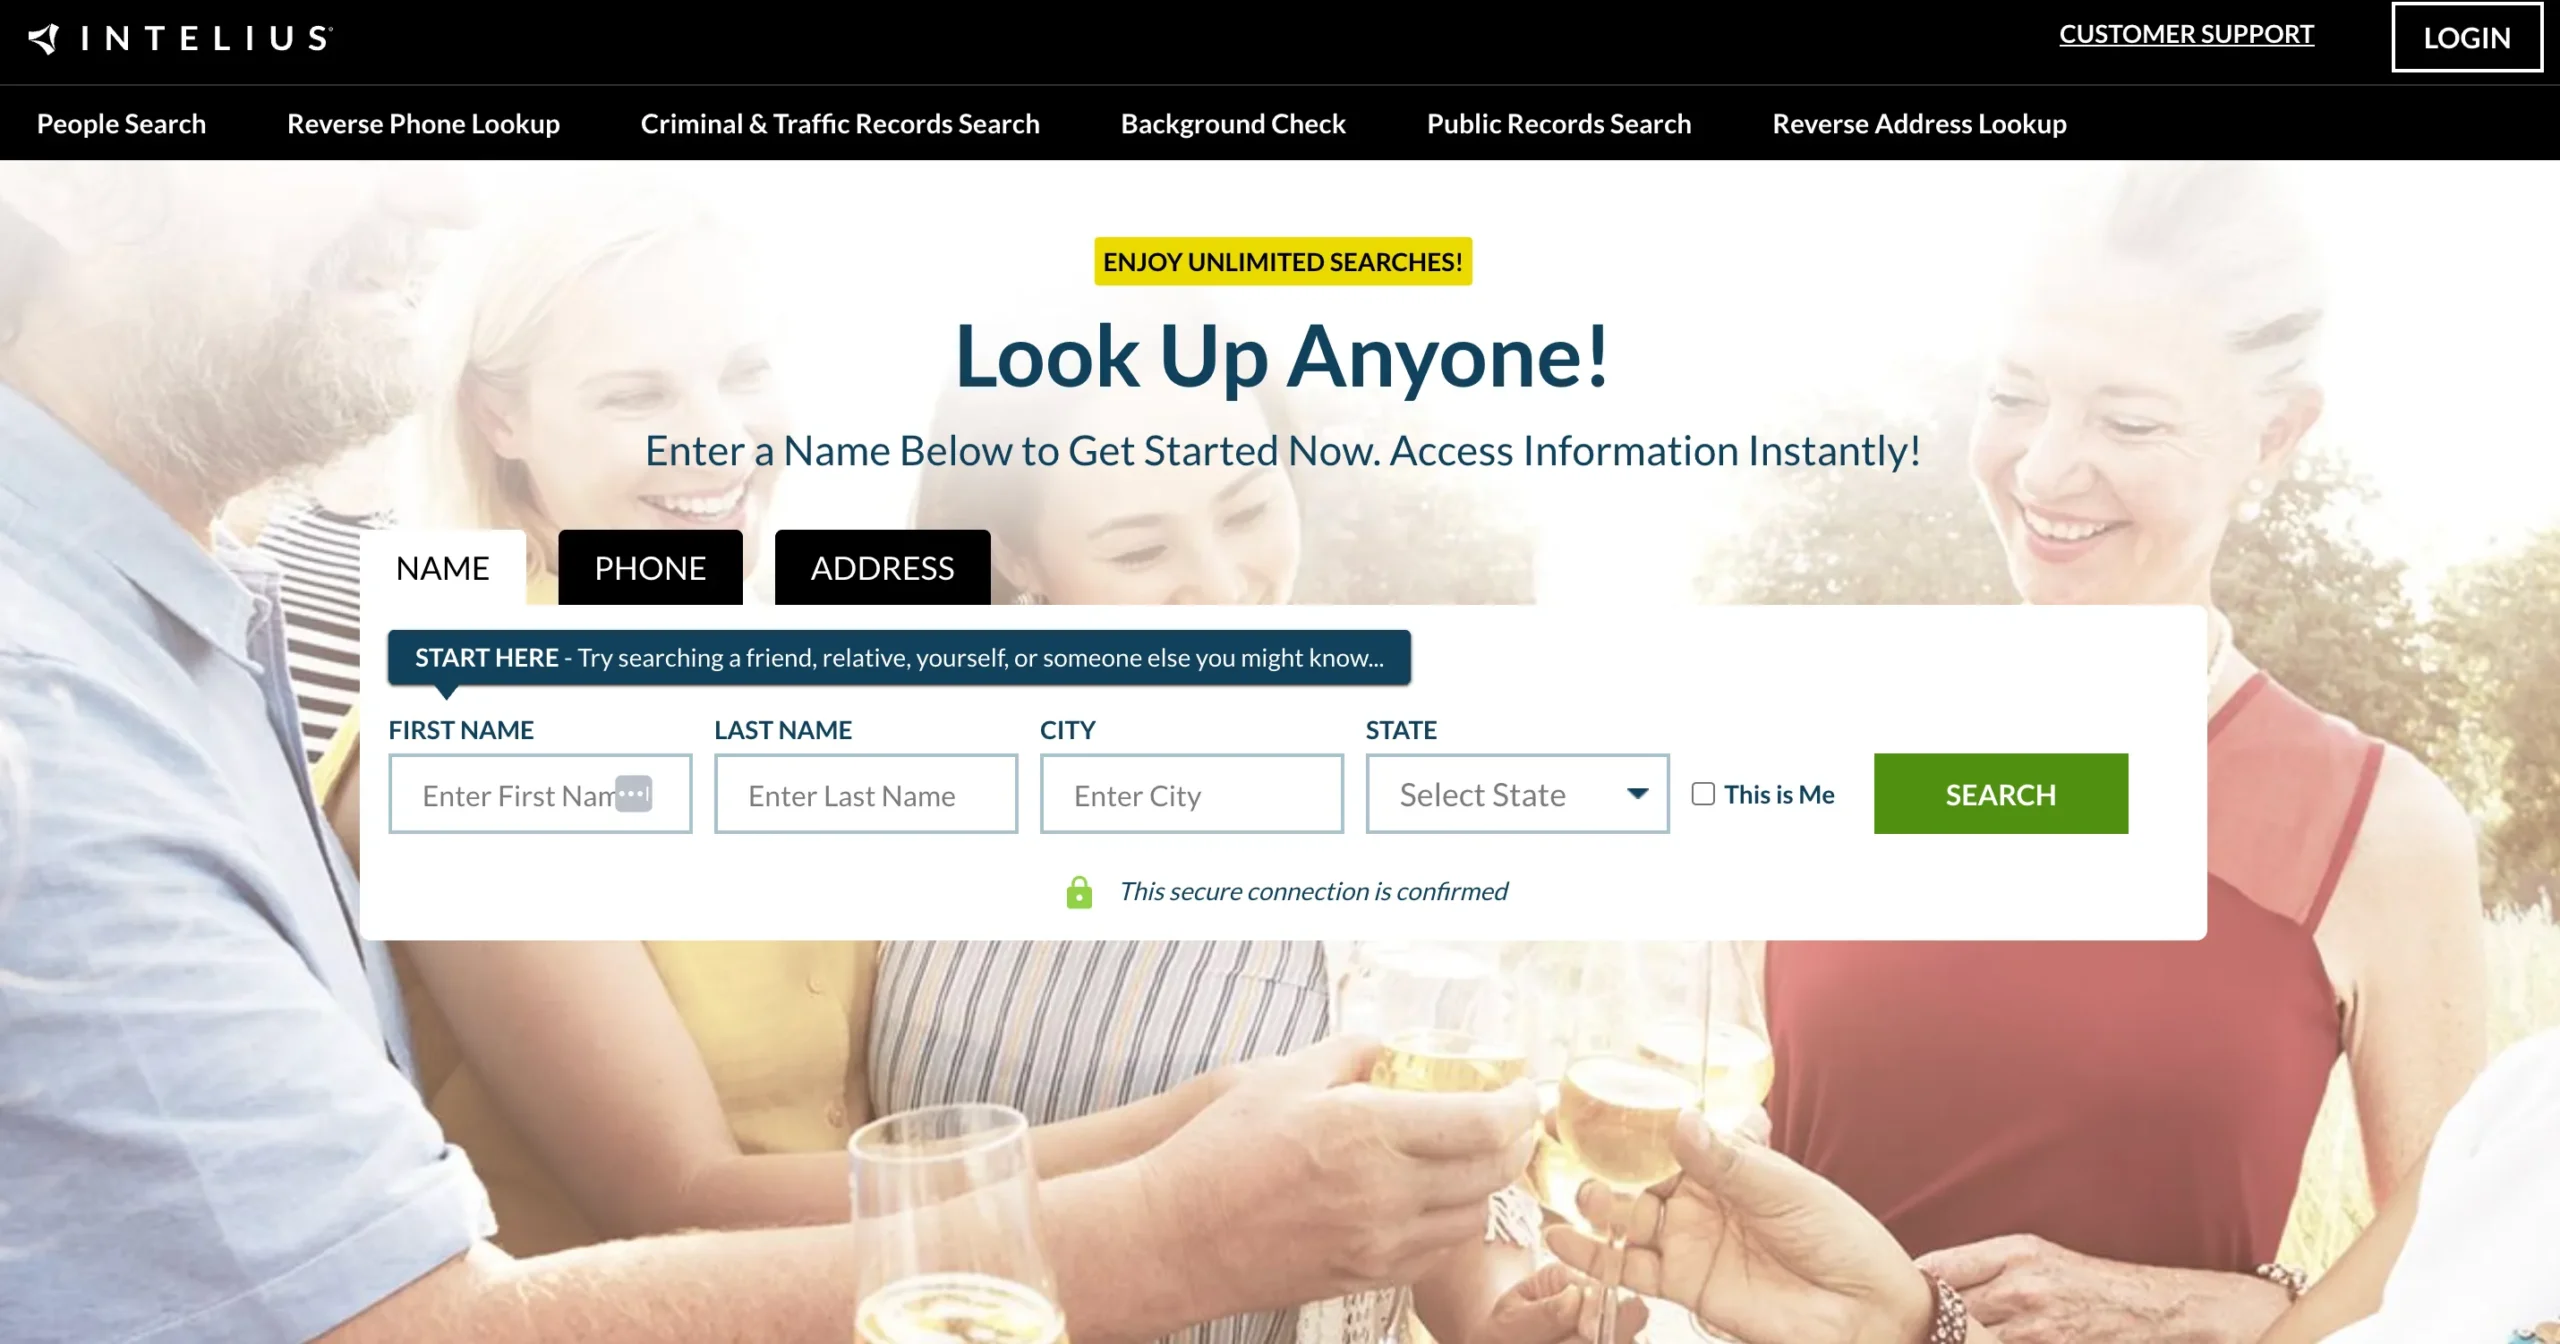Open Background Check navigation link

click(x=1233, y=124)
